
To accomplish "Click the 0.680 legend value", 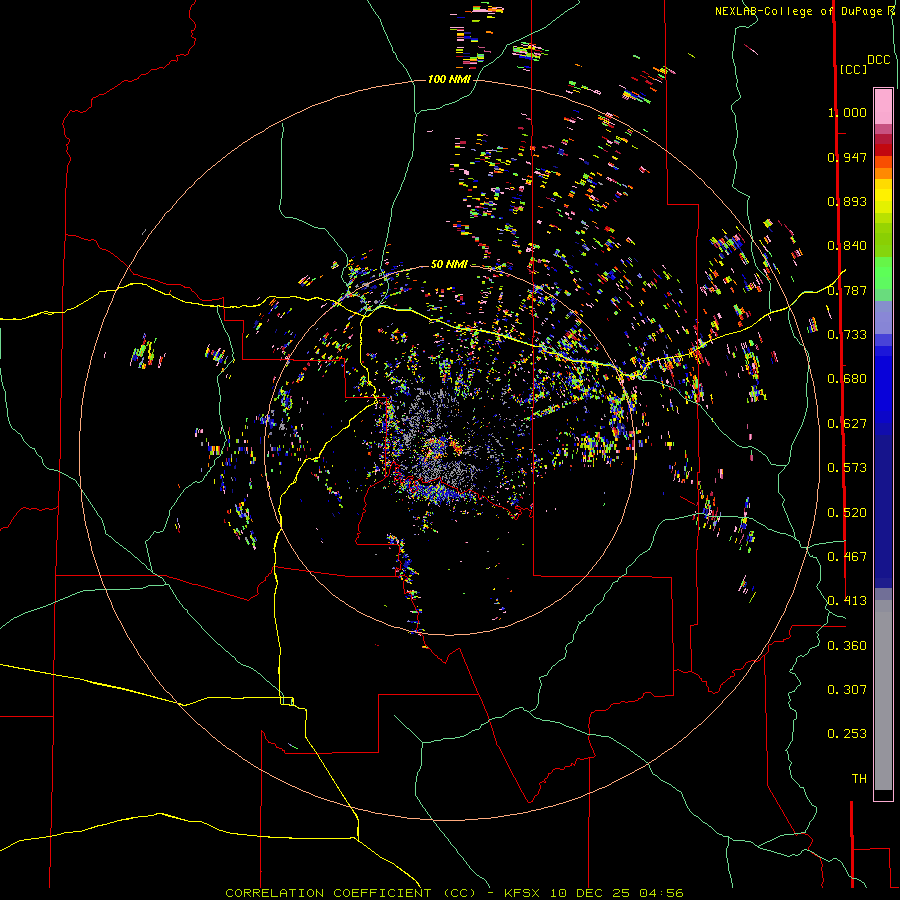I will [x=847, y=379].
